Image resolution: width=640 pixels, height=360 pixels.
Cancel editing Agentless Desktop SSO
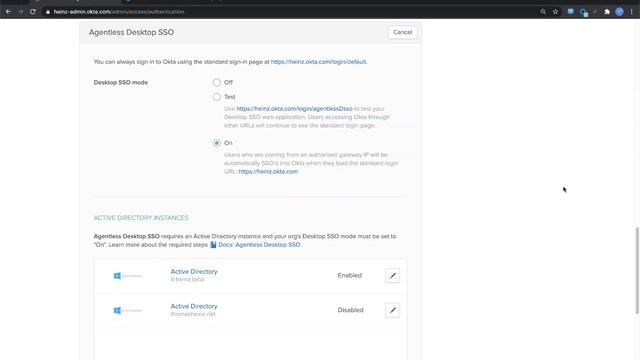(402, 32)
